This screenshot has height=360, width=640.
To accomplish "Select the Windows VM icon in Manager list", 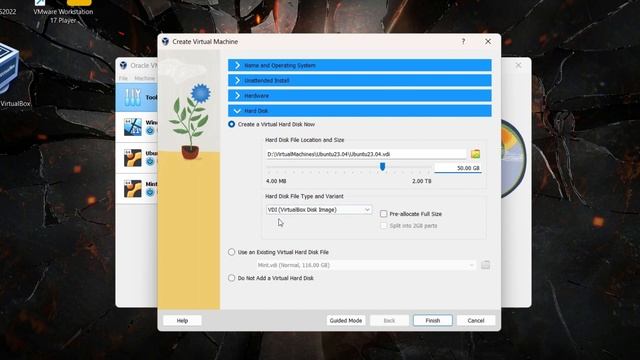I will point(133,127).
